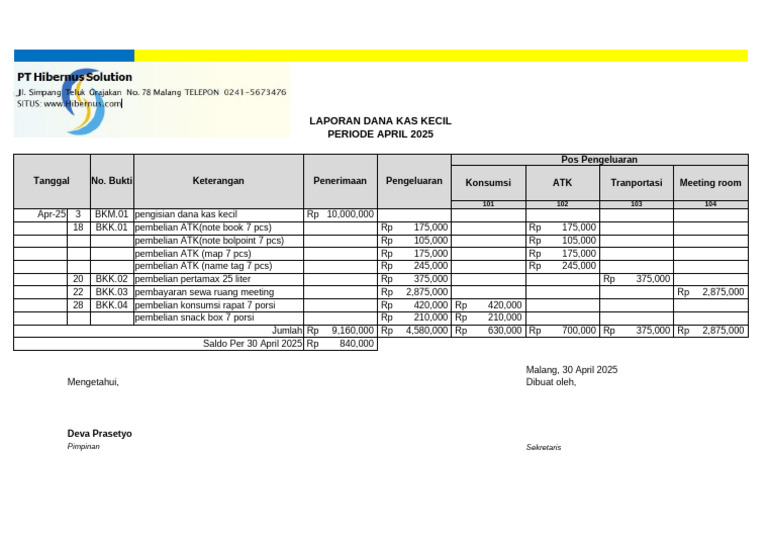Select day 28 in the Tanggal column
The height and width of the screenshot is (543, 768).
click(x=78, y=305)
